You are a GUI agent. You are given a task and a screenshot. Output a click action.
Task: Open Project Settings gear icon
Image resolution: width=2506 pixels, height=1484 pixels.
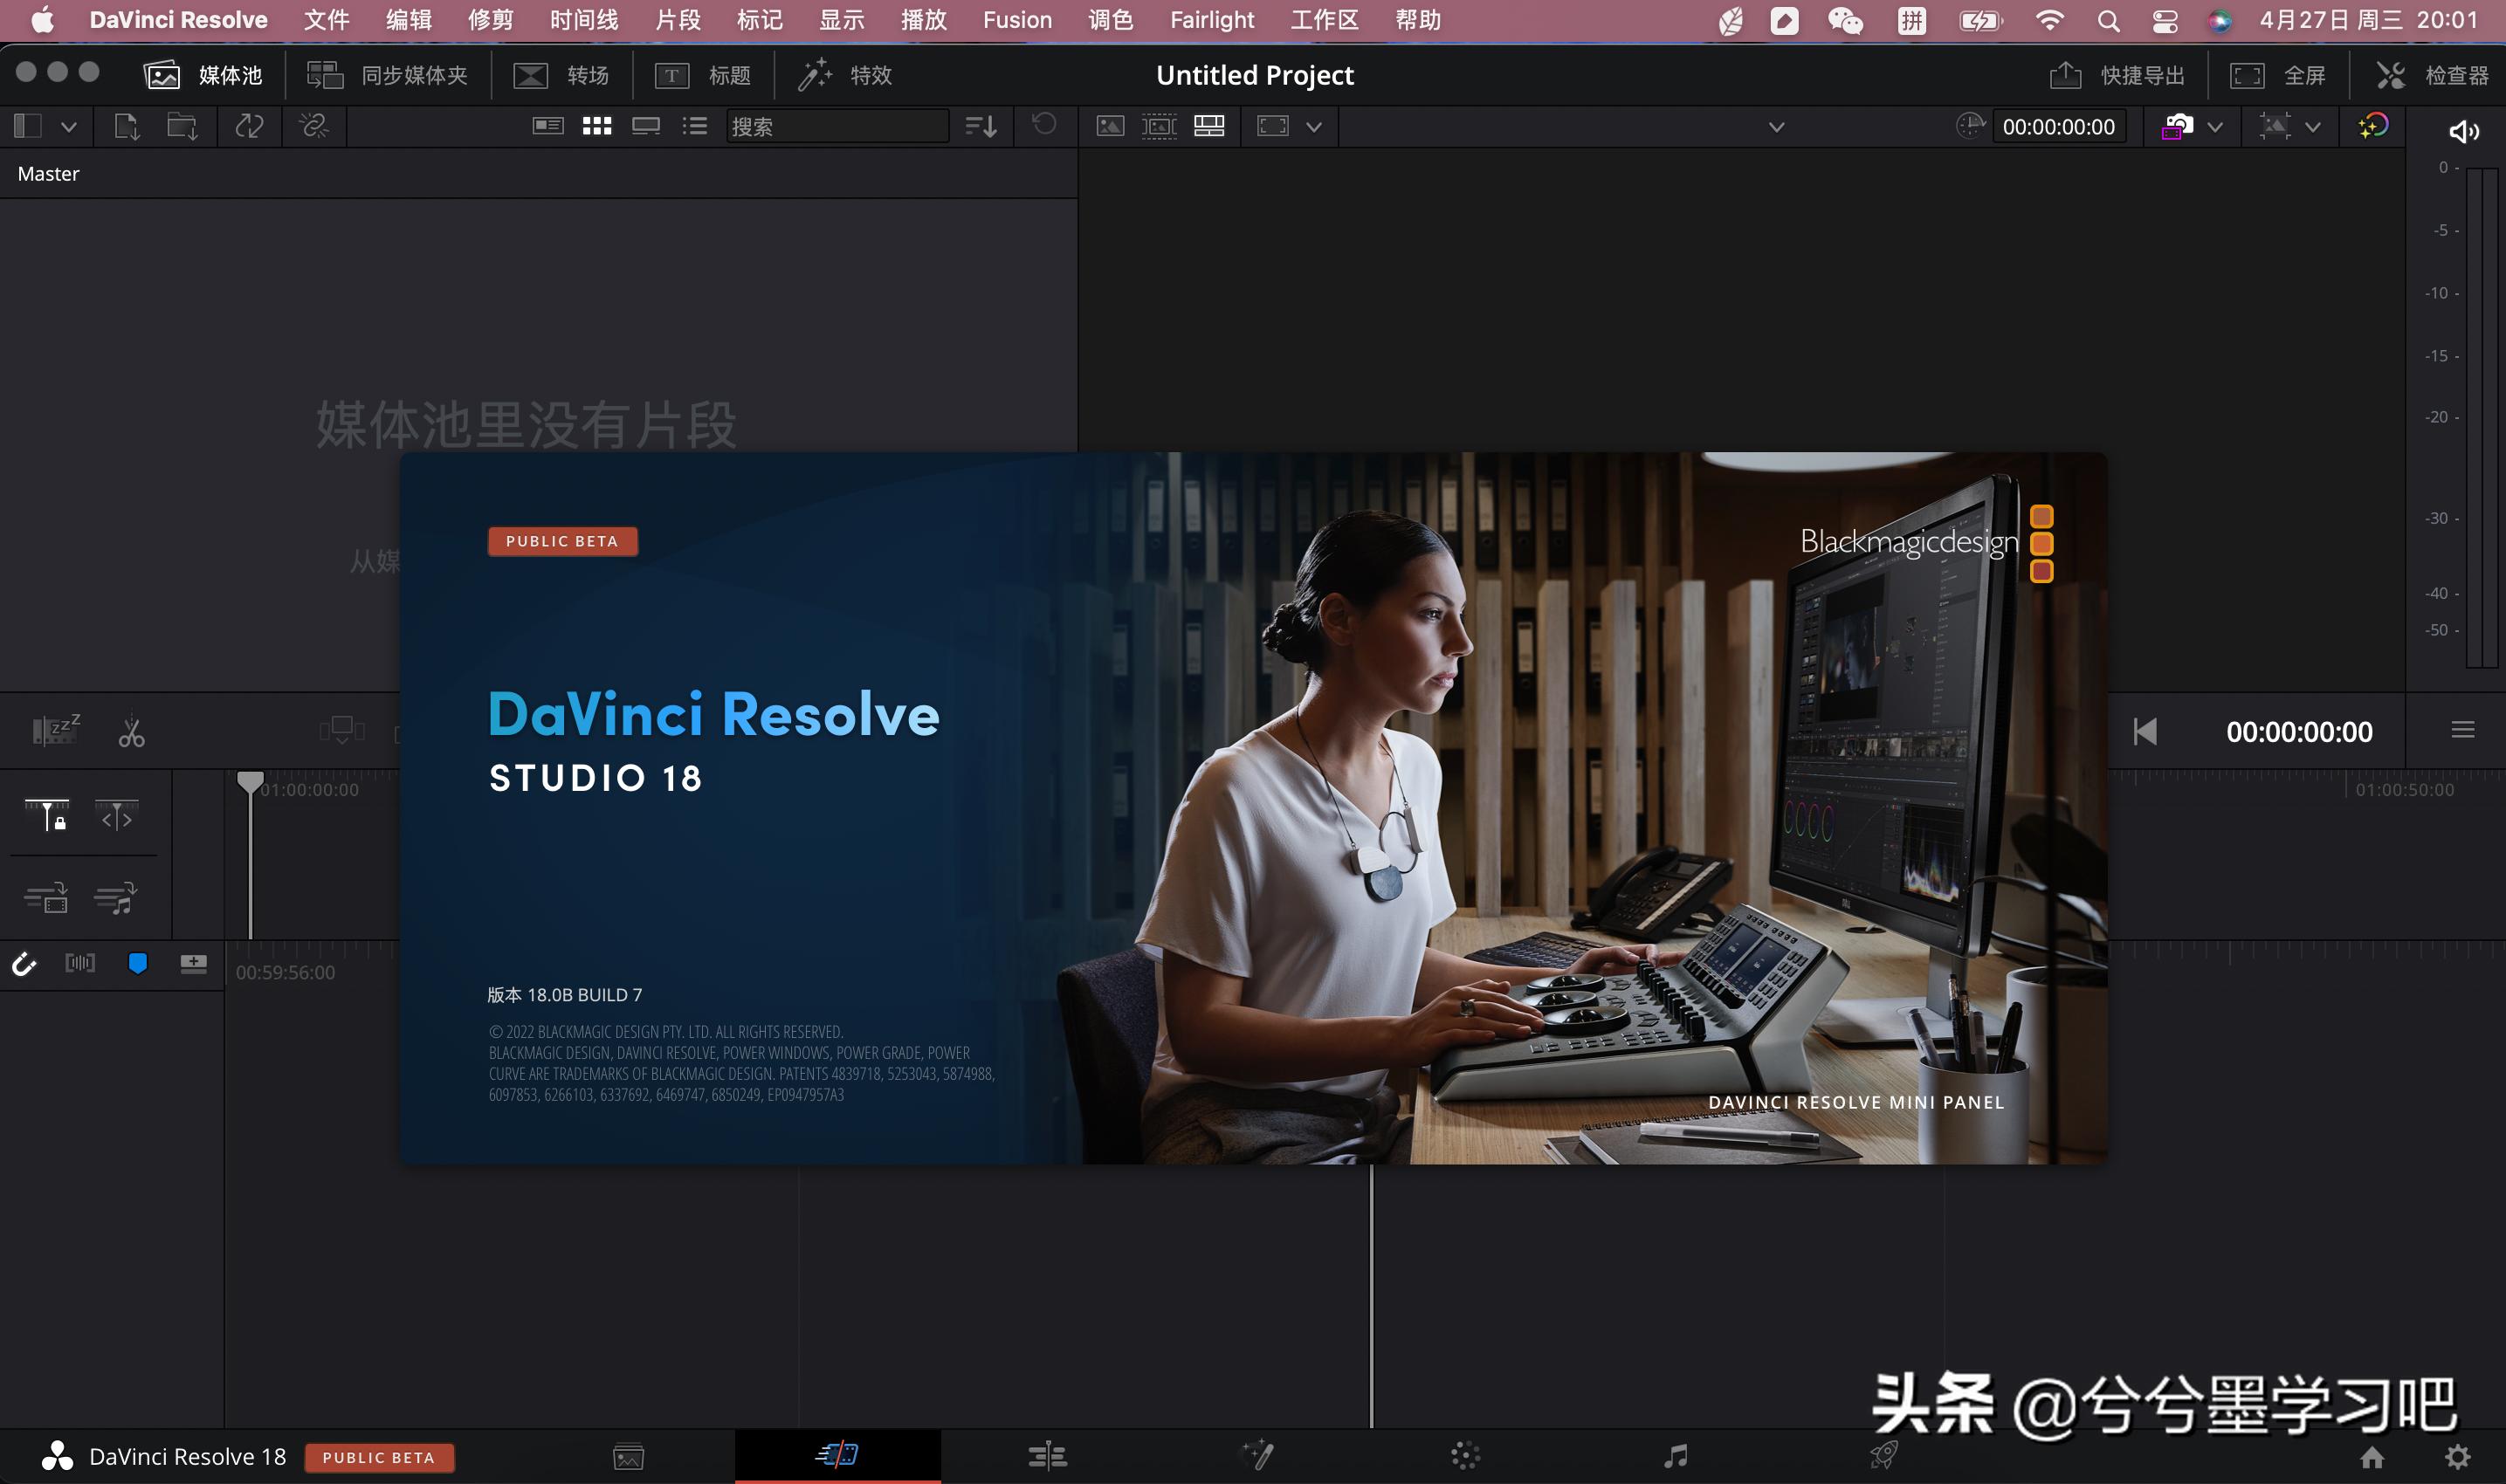2457,1457
